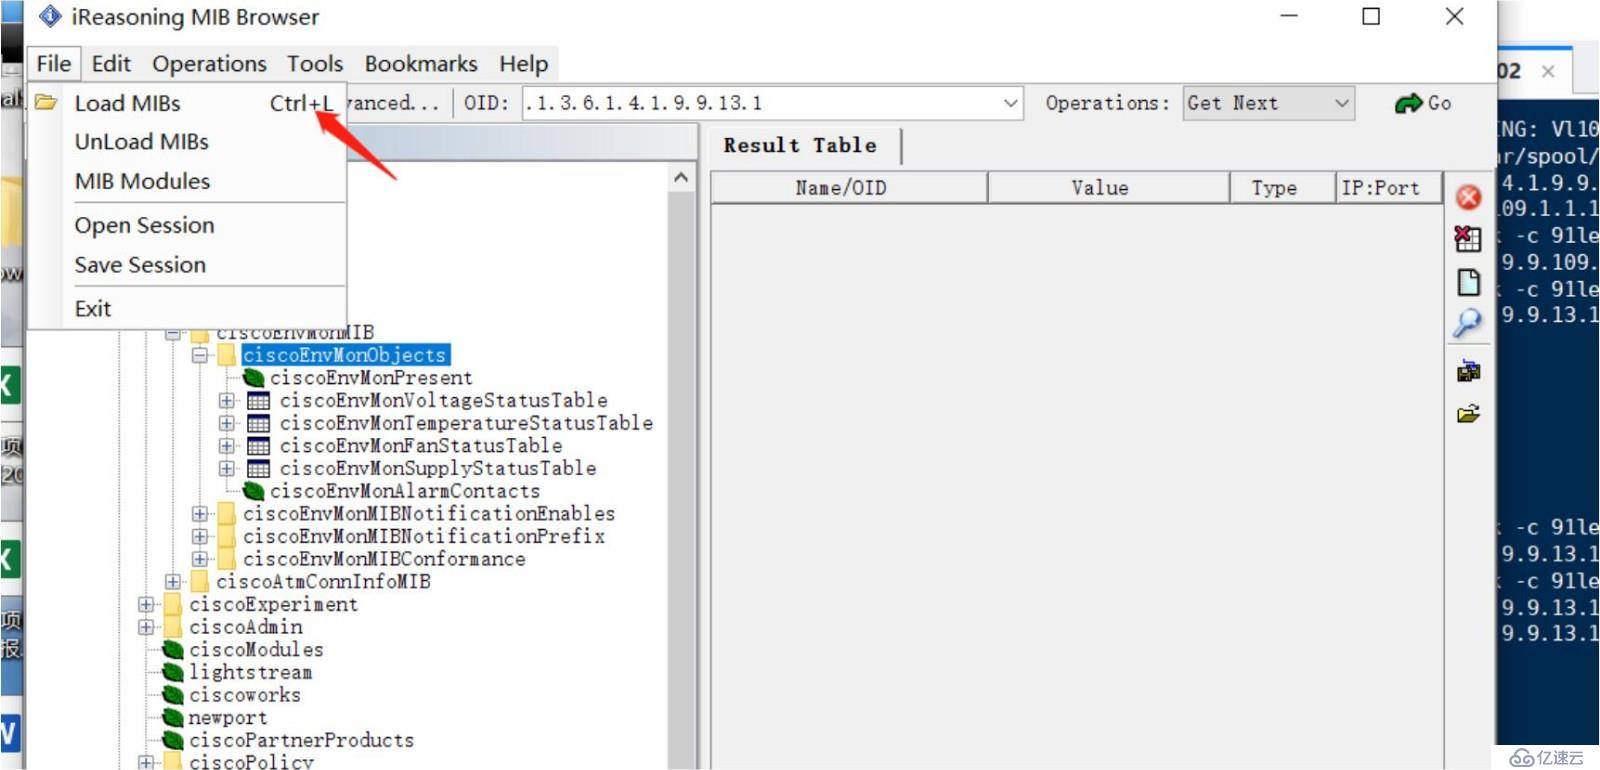Screen dimensions: 1600x770
Task: Expand the ciscoAtmConnInfoMIB node
Action: pyautogui.click(x=173, y=582)
